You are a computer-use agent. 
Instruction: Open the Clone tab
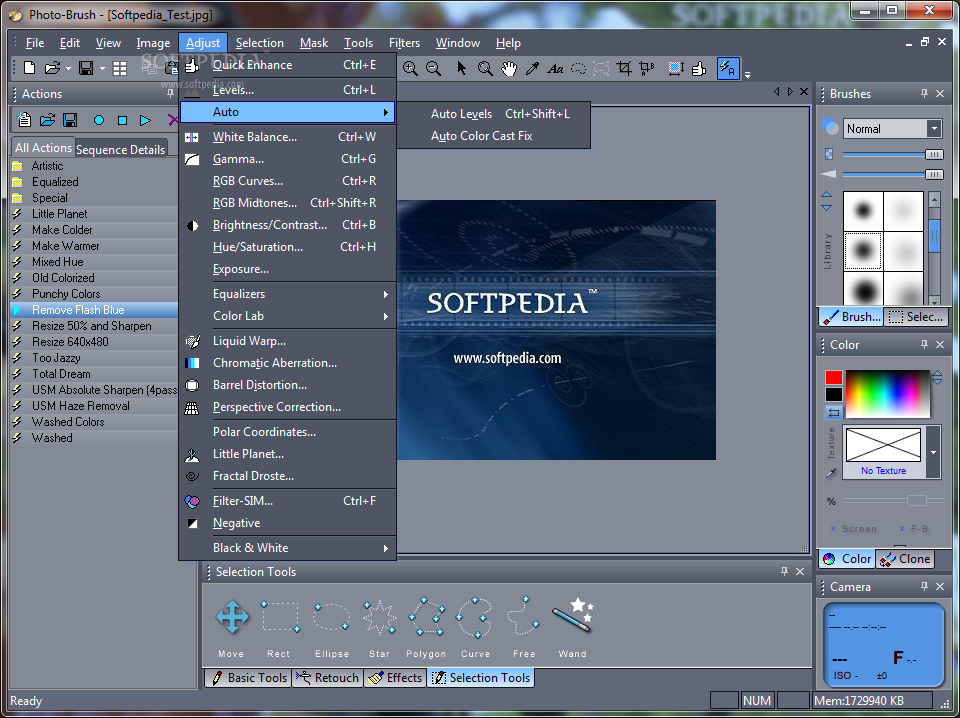[x=906, y=558]
